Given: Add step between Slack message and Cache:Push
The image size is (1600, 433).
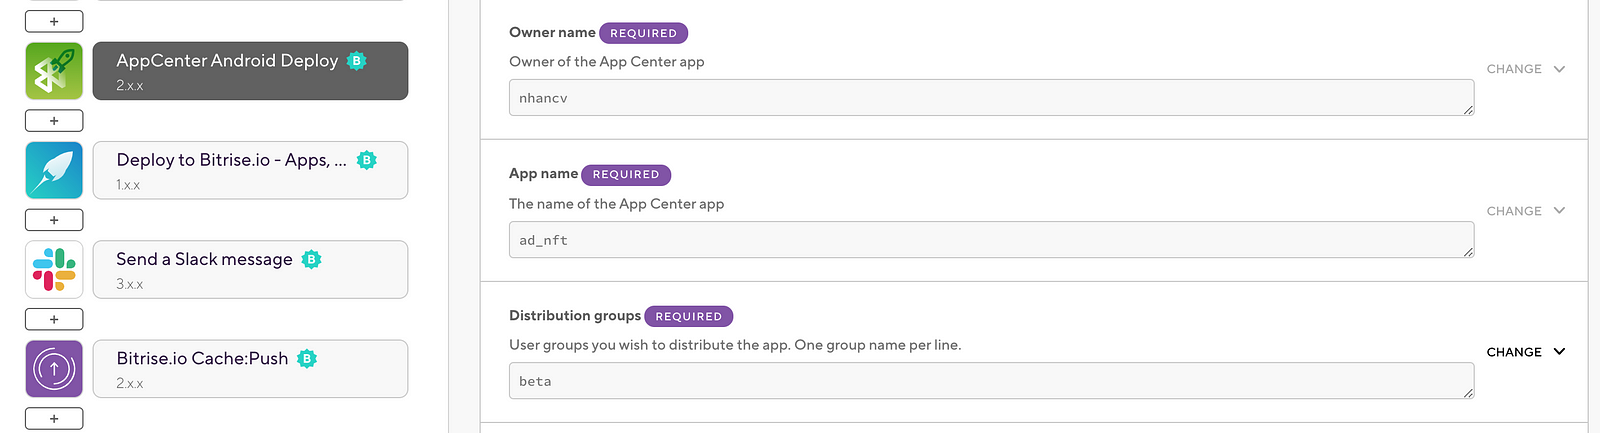Looking at the screenshot, I should tap(54, 319).
